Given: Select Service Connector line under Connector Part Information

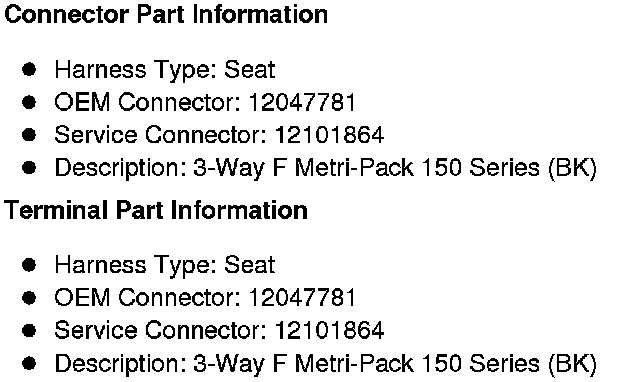Looking at the screenshot, I should tap(219, 134).
